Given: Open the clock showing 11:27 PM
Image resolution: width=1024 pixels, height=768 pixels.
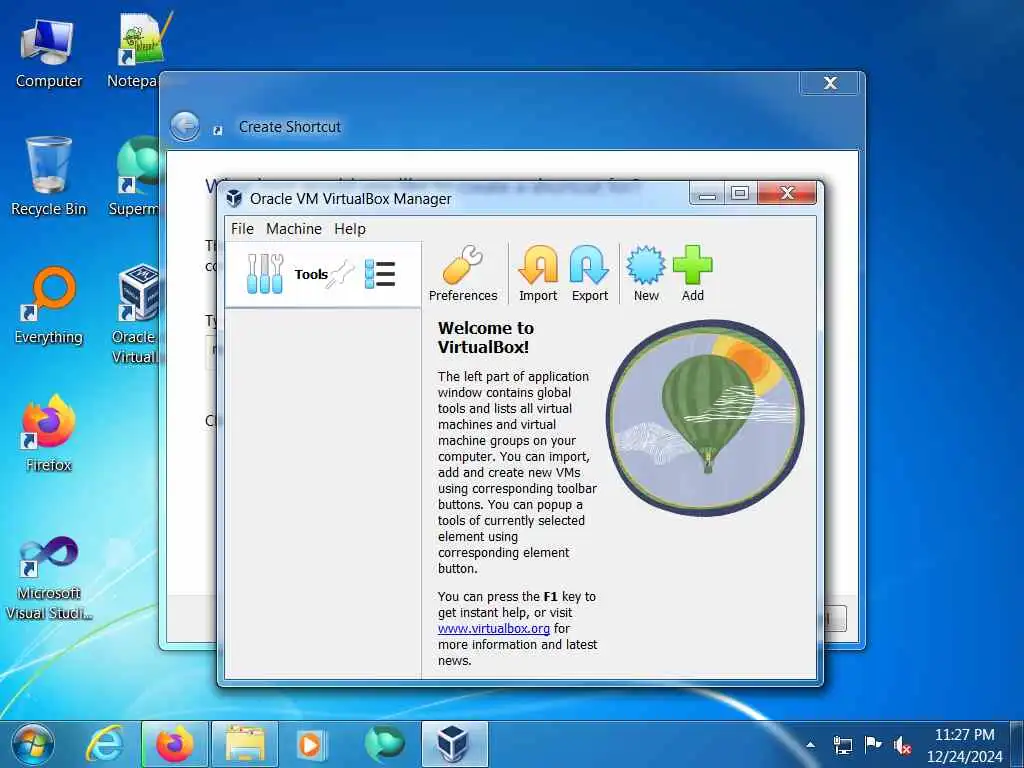Looking at the screenshot, I should point(964,745).
